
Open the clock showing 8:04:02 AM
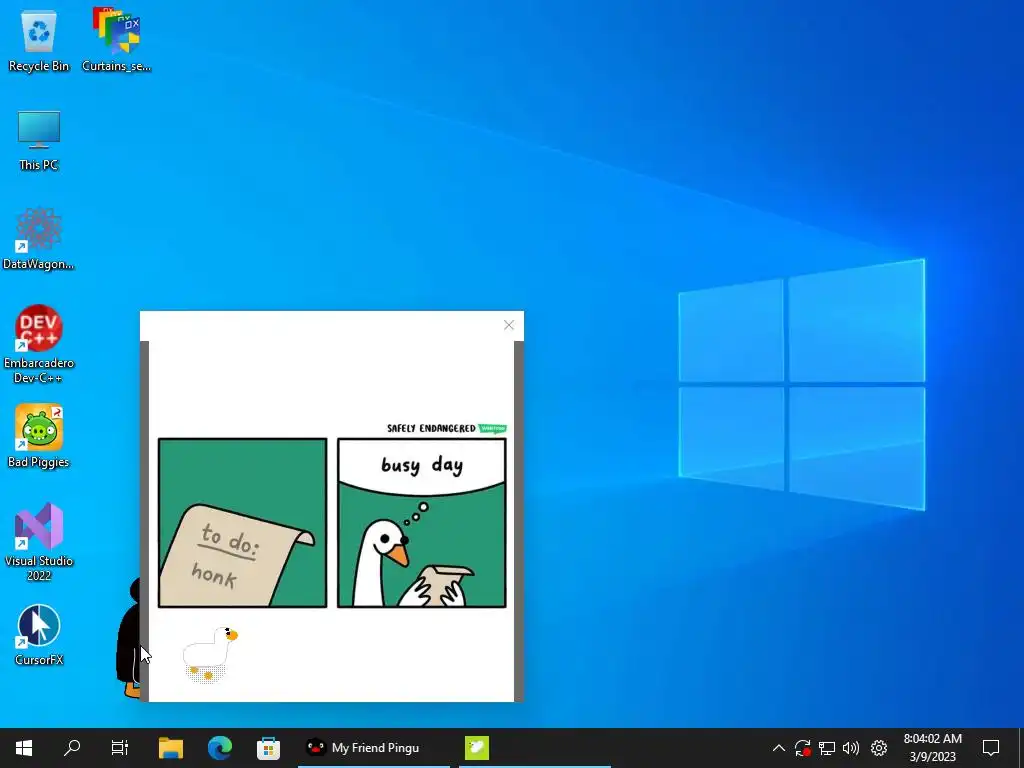tap(933, 748)
